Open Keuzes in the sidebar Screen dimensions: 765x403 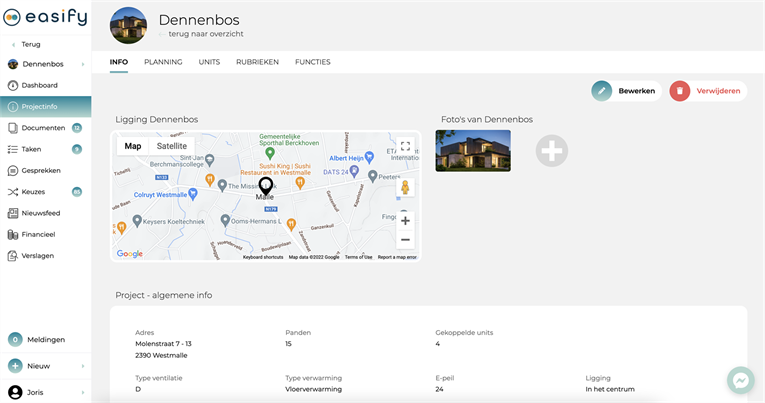(x=33, y=192)
